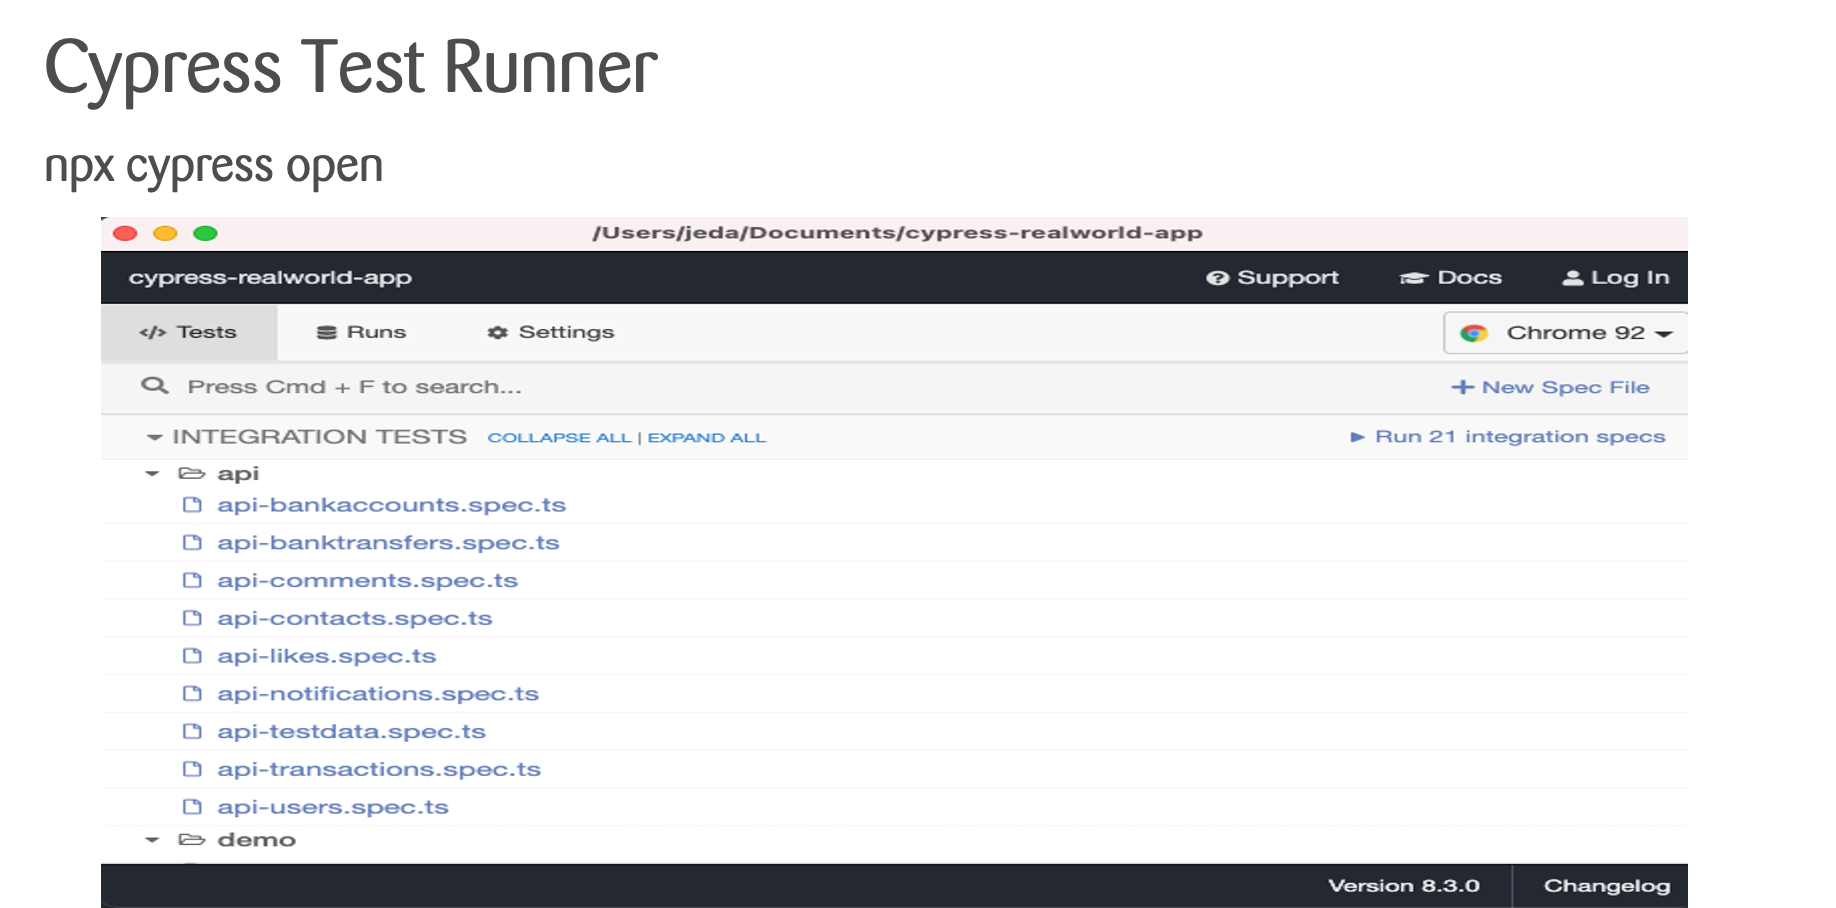
Task: Click file icon of api-banktransfers.spec.ts
Action: pyautogui.click(x=192, y=543)
